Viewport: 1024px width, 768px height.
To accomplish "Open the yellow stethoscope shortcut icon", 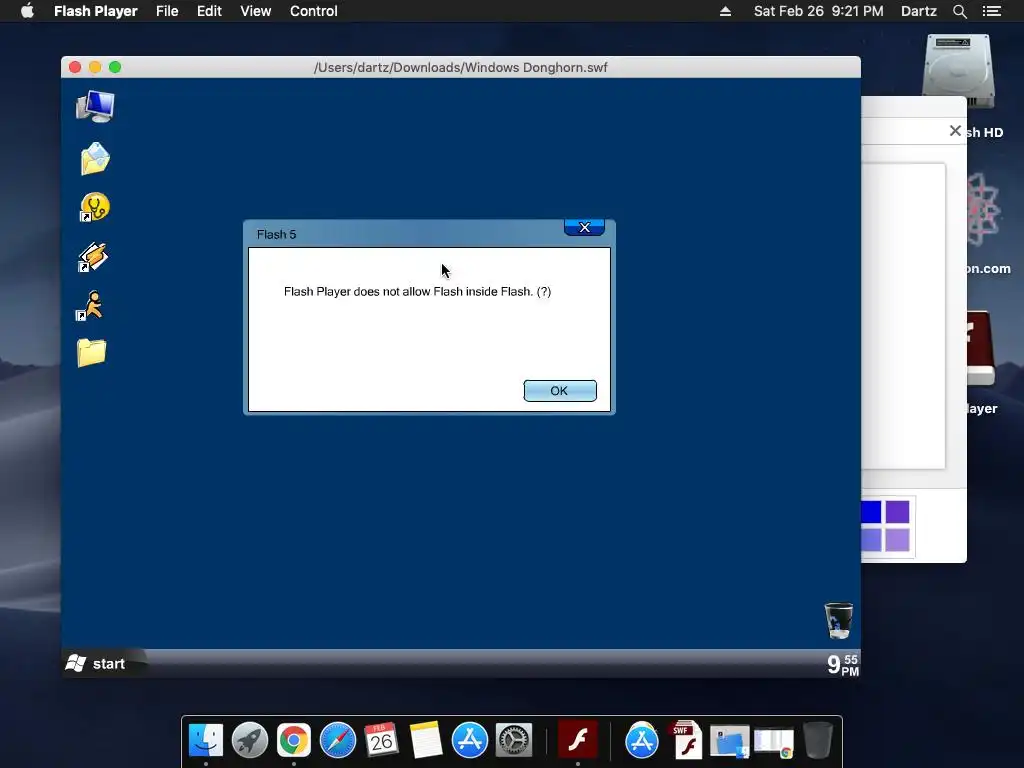I will (x=95, y=207).
